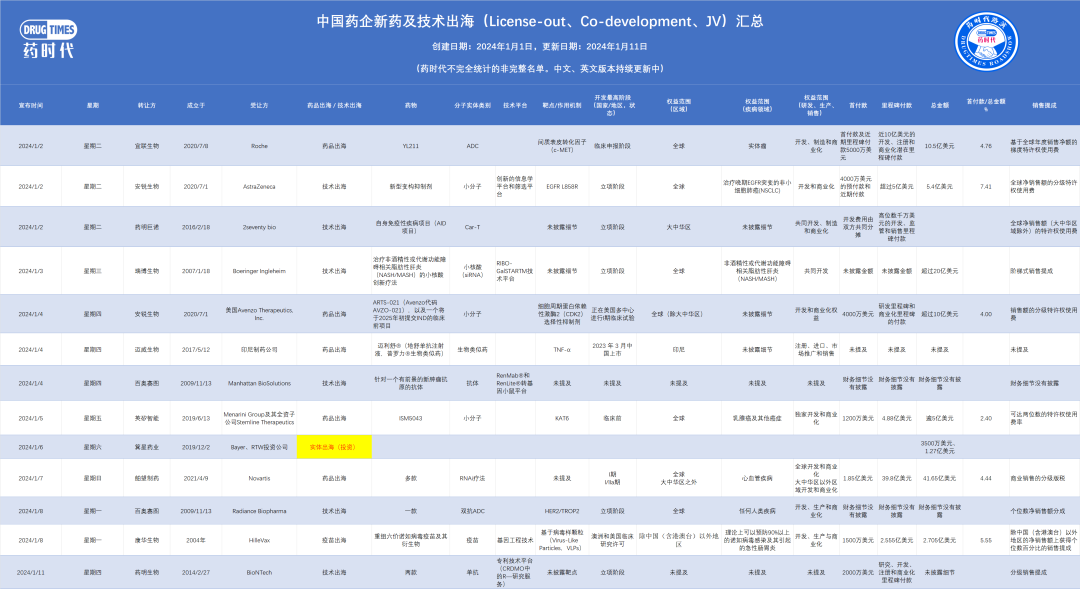Select the 10.5亿美元 total amount cell

pos(939,146)
